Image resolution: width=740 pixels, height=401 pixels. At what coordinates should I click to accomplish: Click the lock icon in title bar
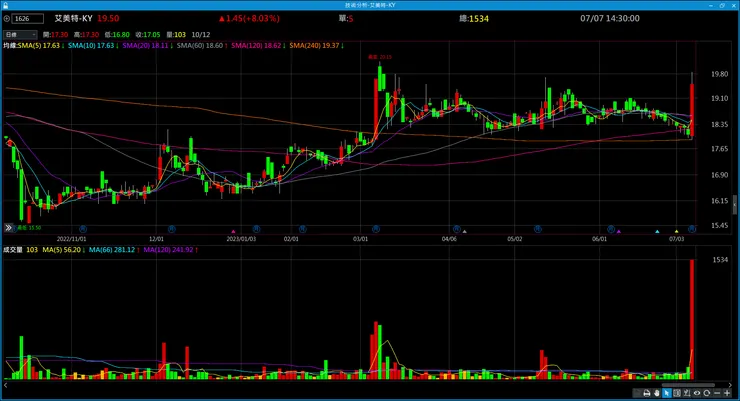[5, 5]
